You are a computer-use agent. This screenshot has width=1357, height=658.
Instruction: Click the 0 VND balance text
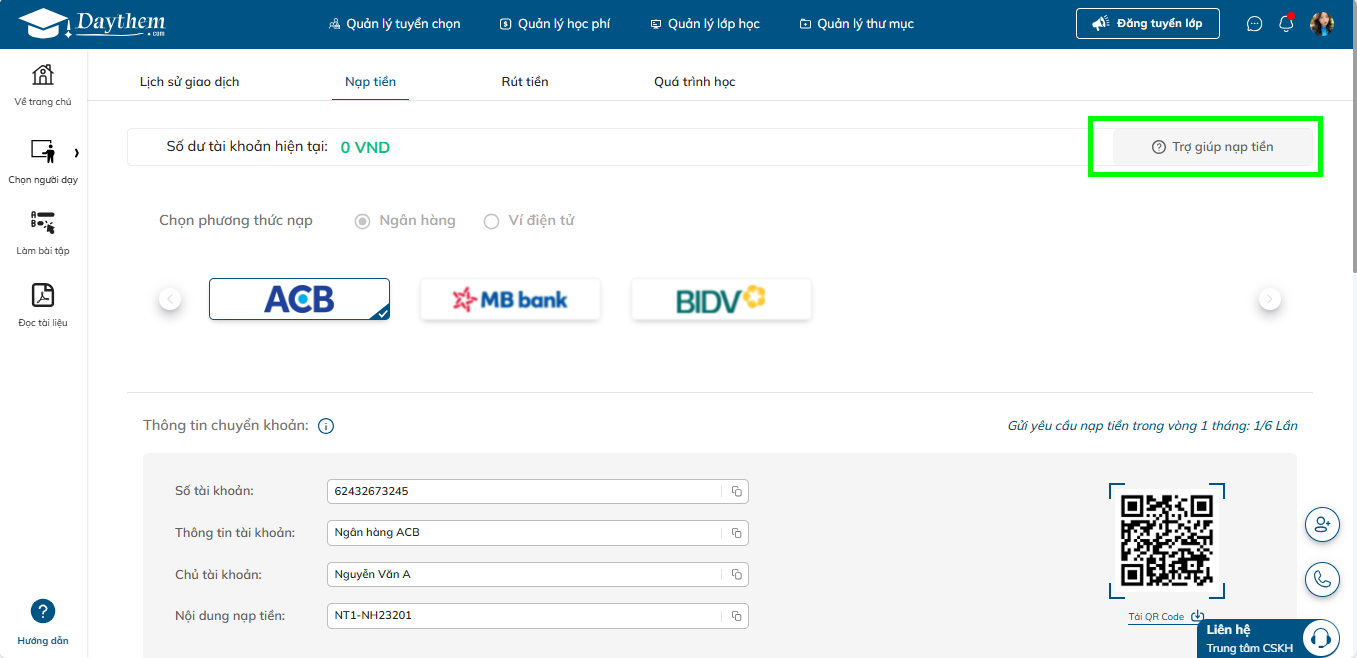[x=365, y=148]
